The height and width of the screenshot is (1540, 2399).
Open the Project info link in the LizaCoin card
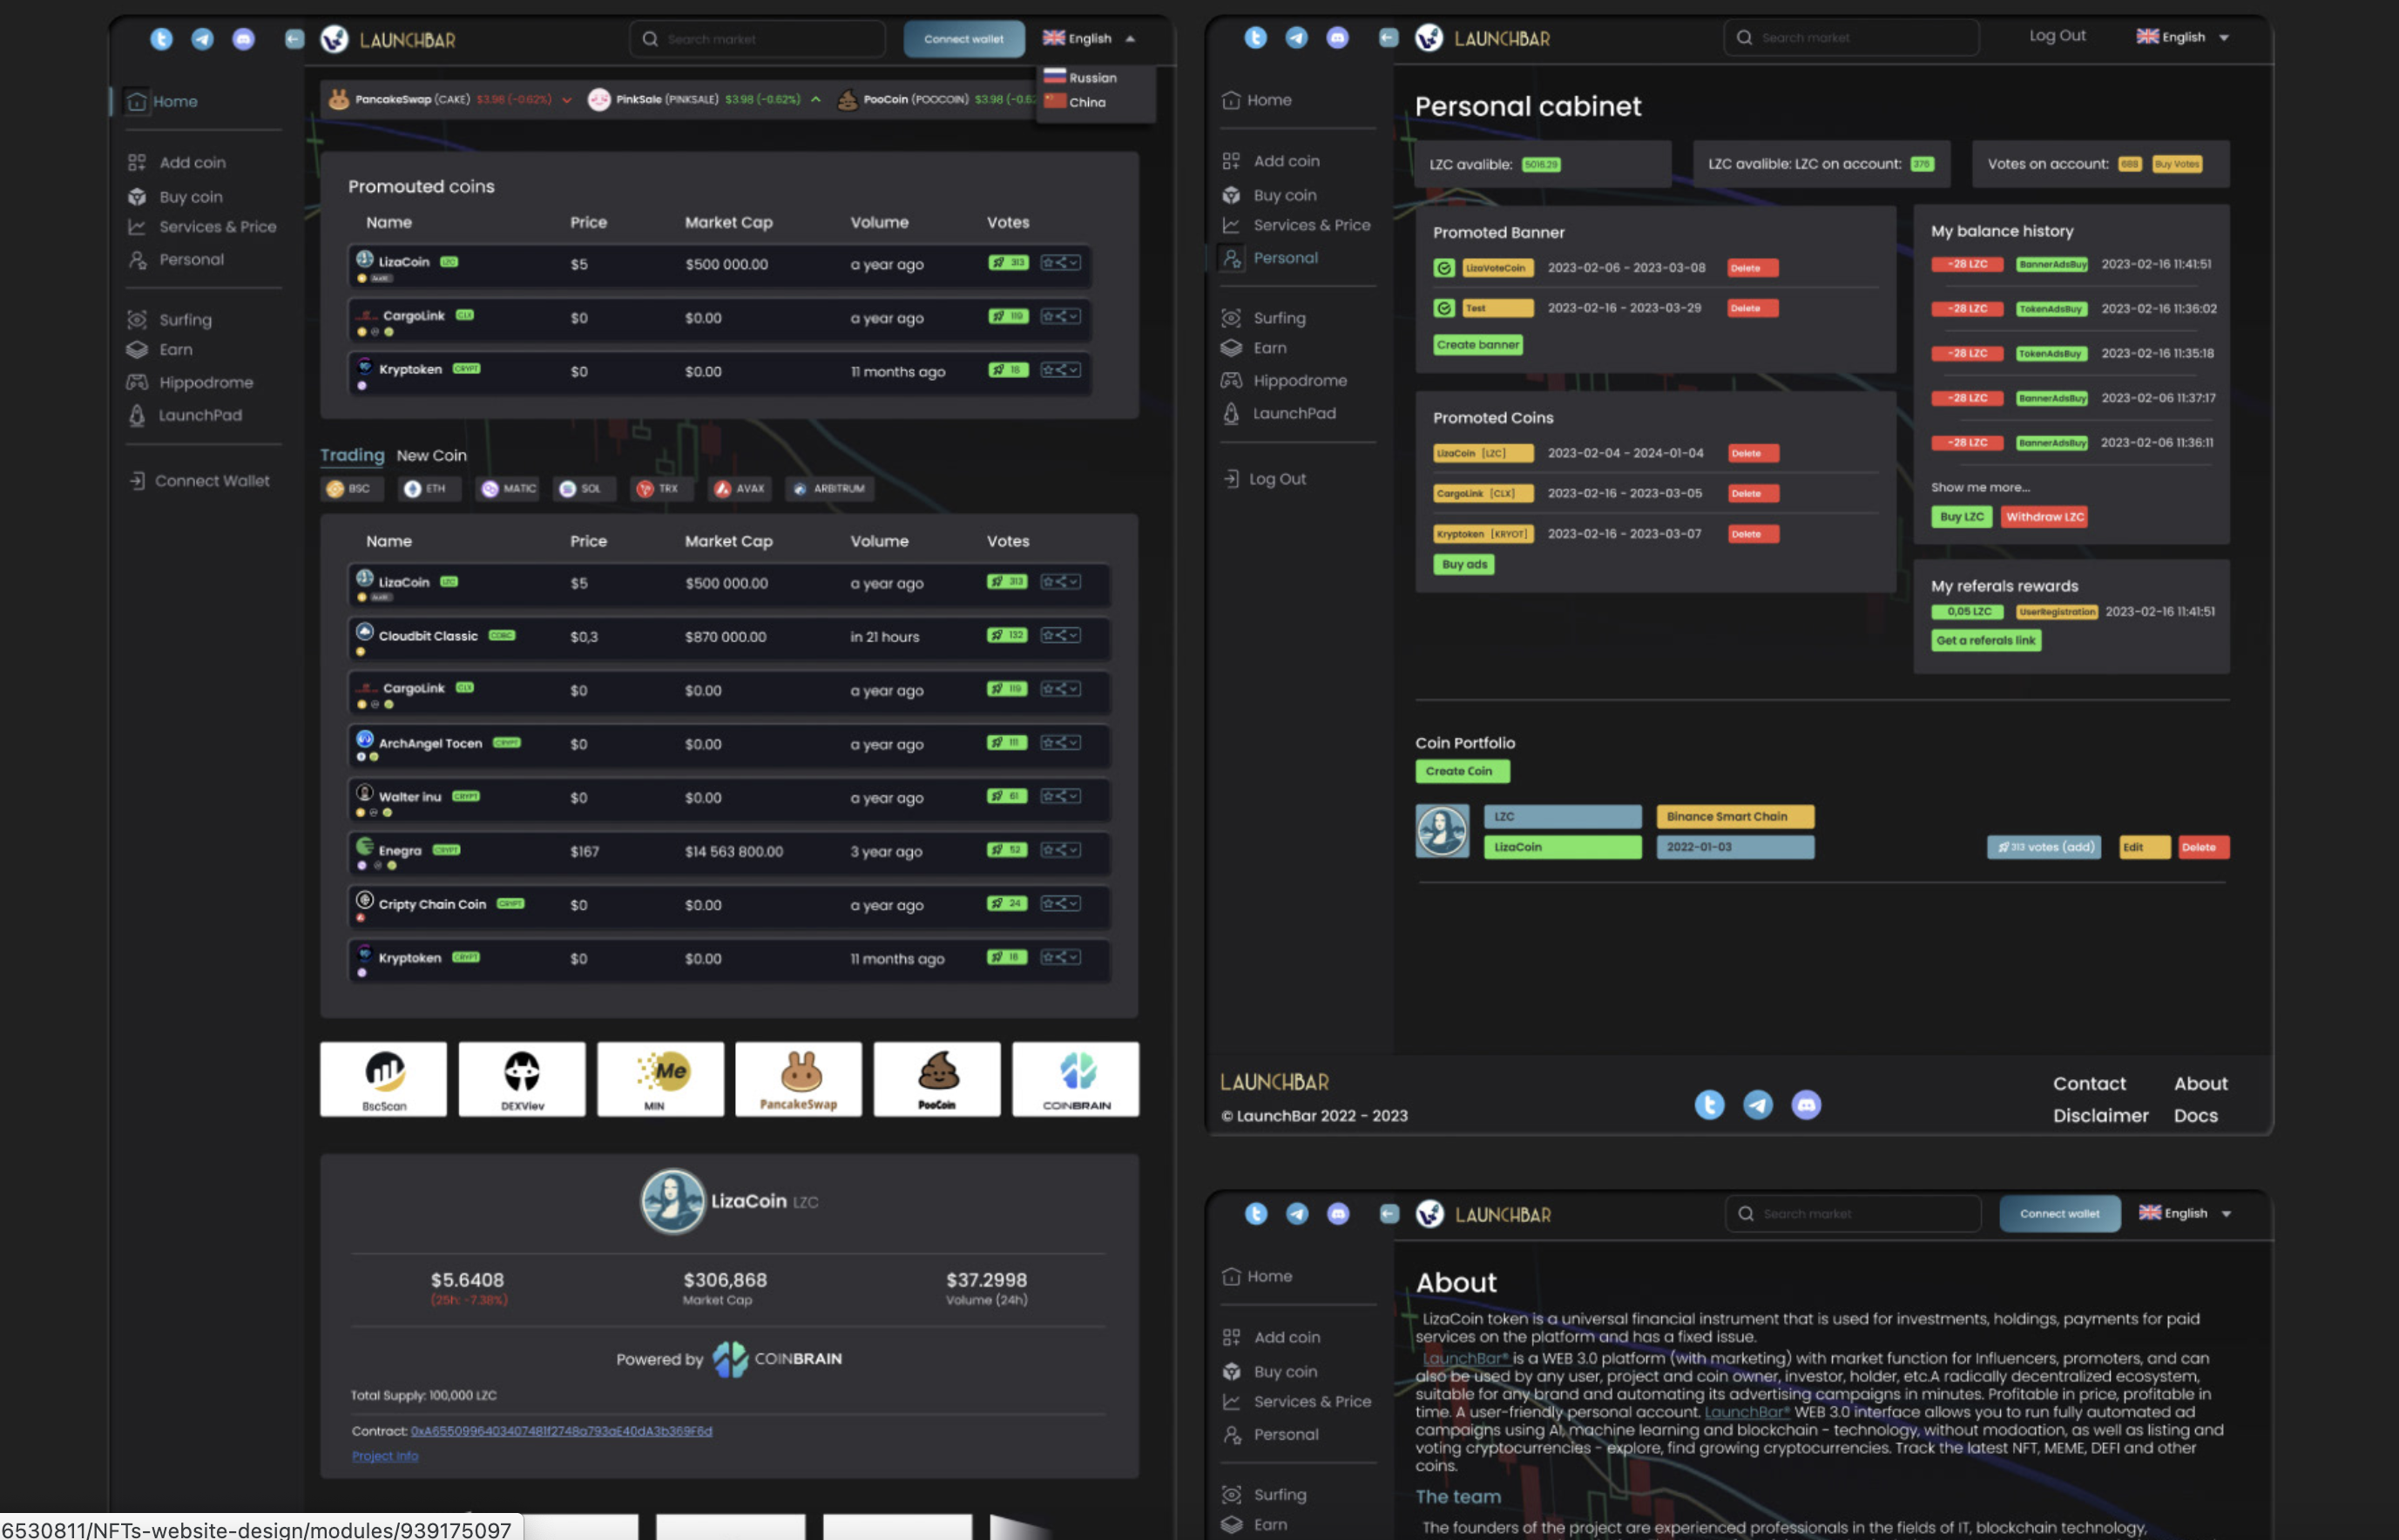385,1456
